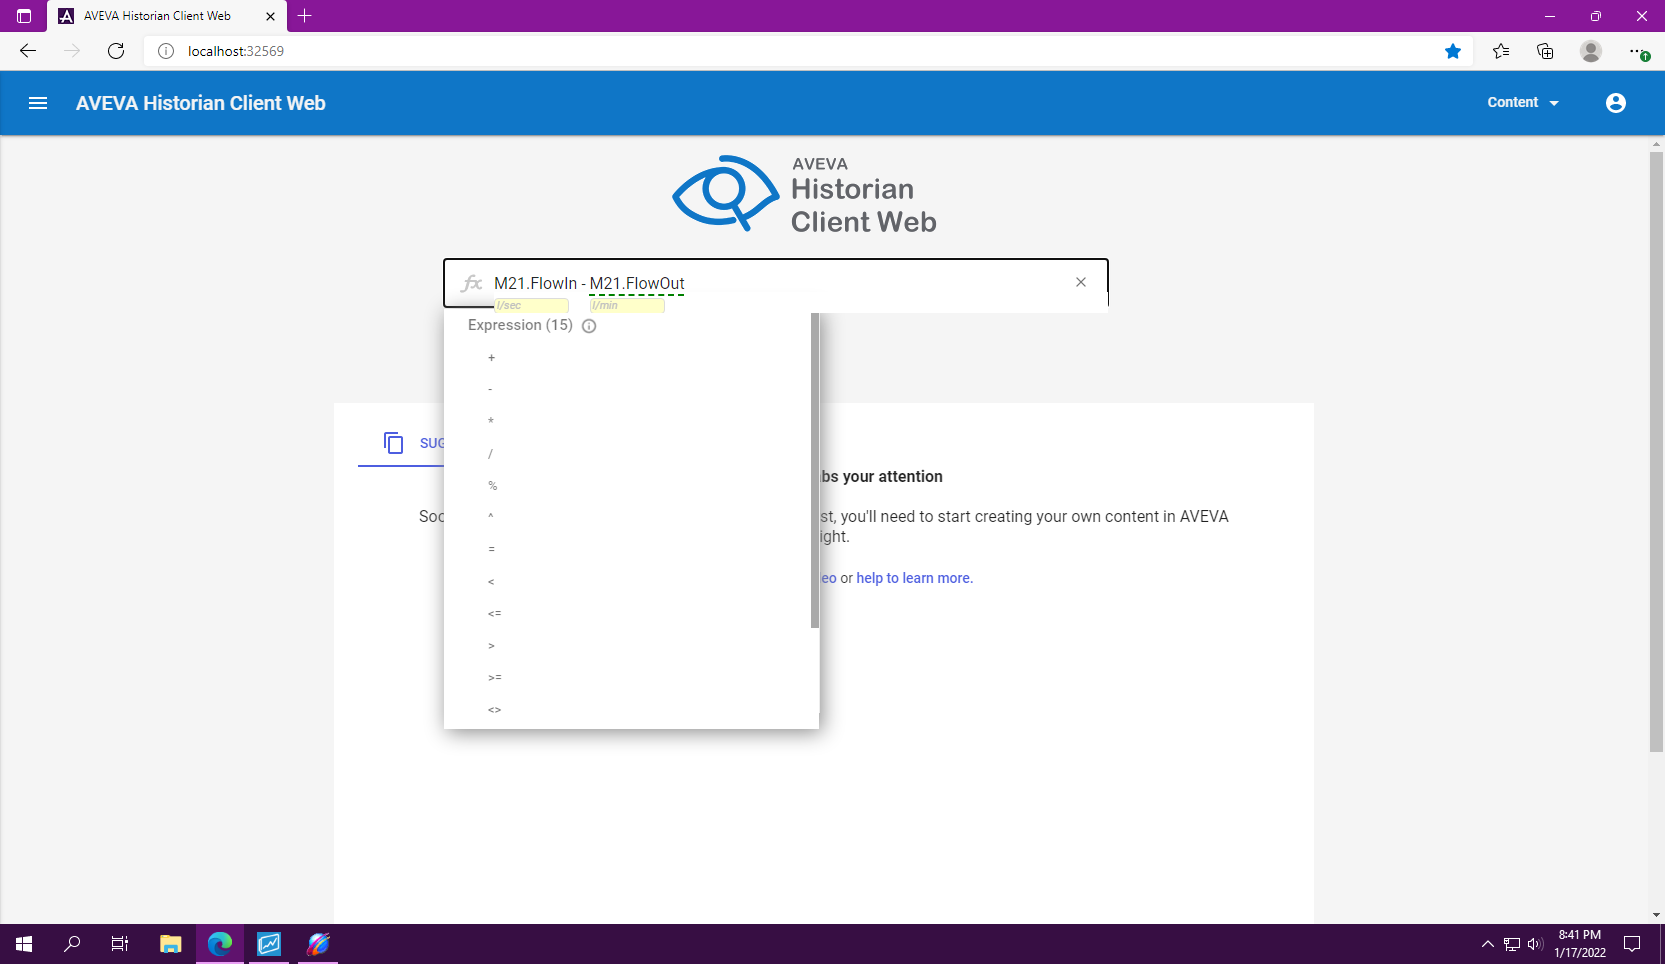
Task: Click the expression list scrollbar
Action: click(x=815, y=470)
